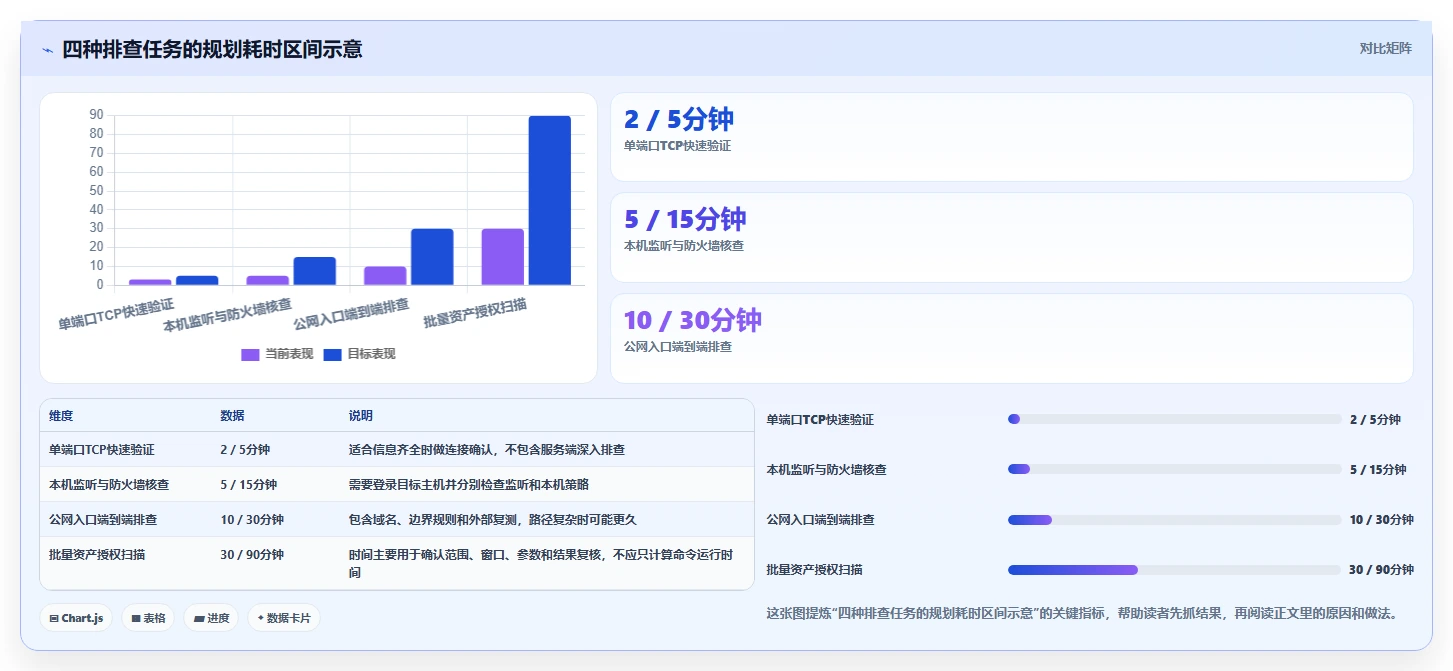Viewport: 1453px width, 671px height.
Task: Click the purple 批量资产授权扫描 current bar
Action: coord(502,257)
